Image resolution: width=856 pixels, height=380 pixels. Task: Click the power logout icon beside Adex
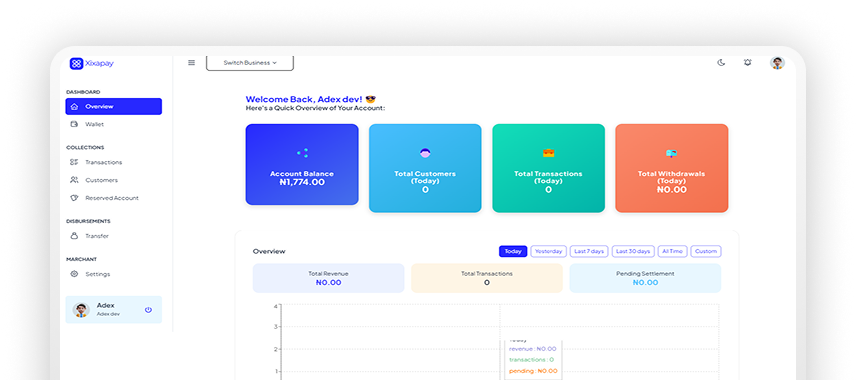coord(148,310)
